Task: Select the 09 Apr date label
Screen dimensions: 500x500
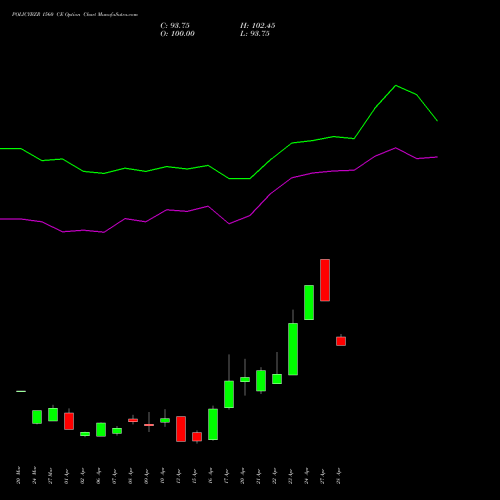Action: (x=146, y=475)
